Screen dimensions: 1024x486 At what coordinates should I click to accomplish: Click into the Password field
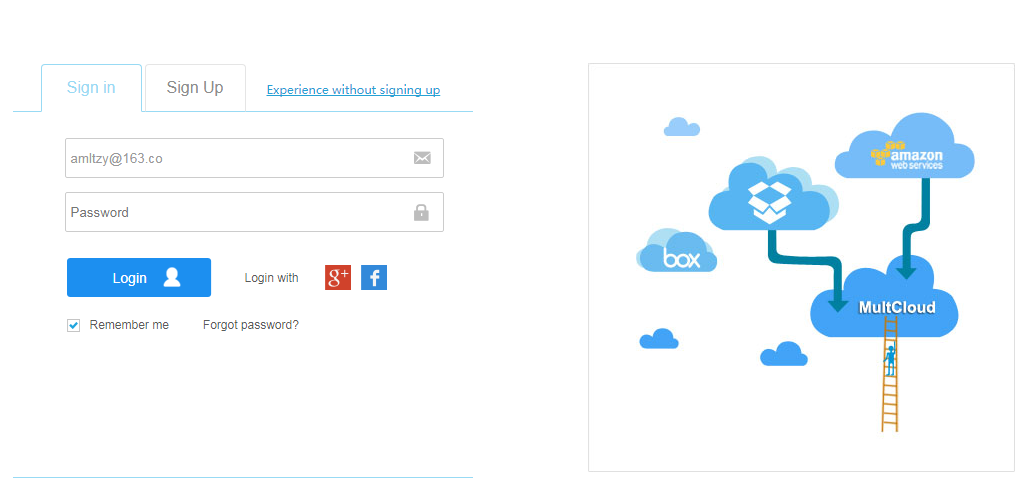[254, 212]
